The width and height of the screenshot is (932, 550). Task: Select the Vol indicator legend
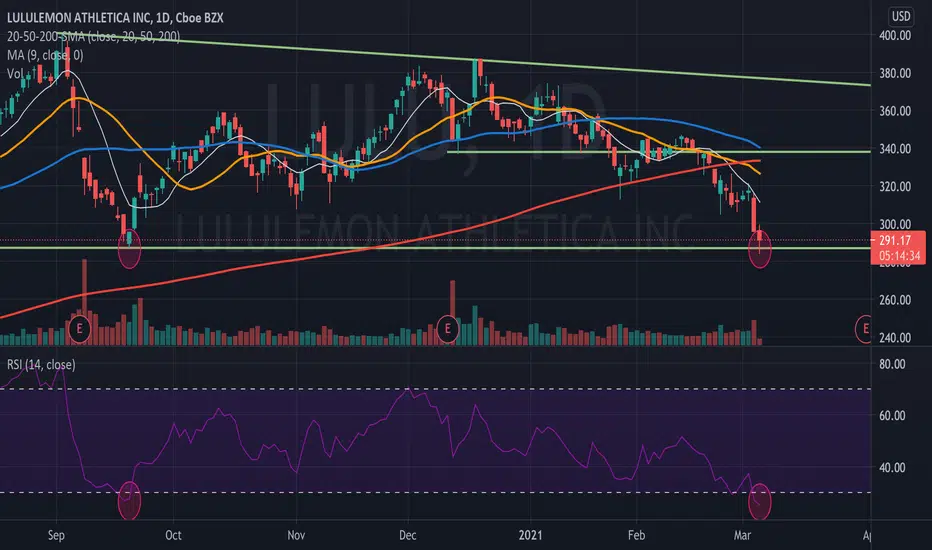click(x=15, y=74)
